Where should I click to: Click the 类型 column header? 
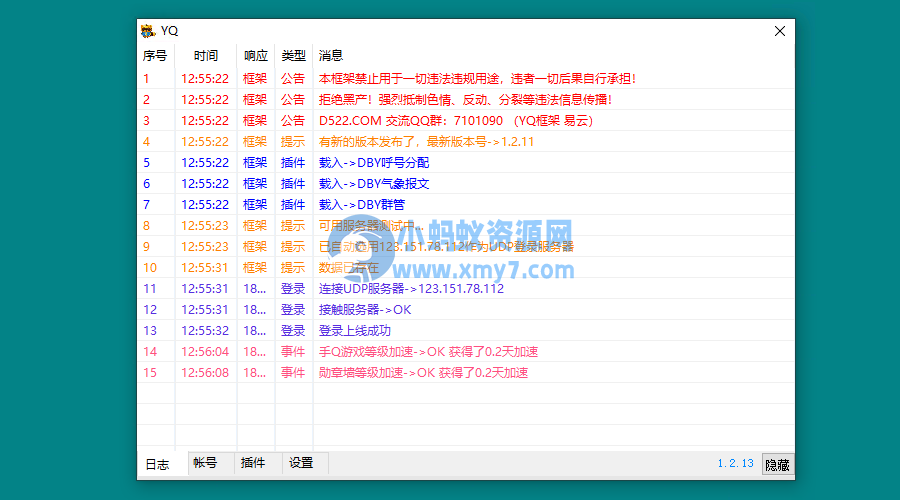click(293, 56)
